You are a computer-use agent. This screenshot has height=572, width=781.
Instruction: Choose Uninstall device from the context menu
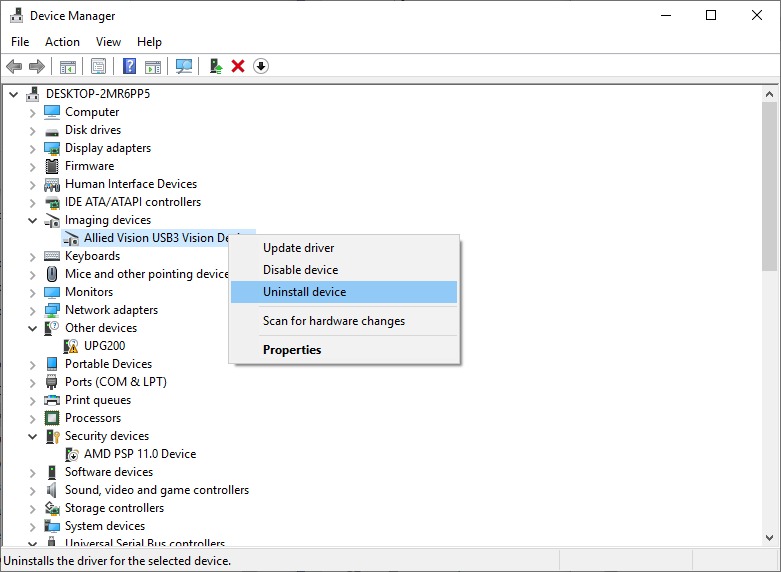coord(304,292)
